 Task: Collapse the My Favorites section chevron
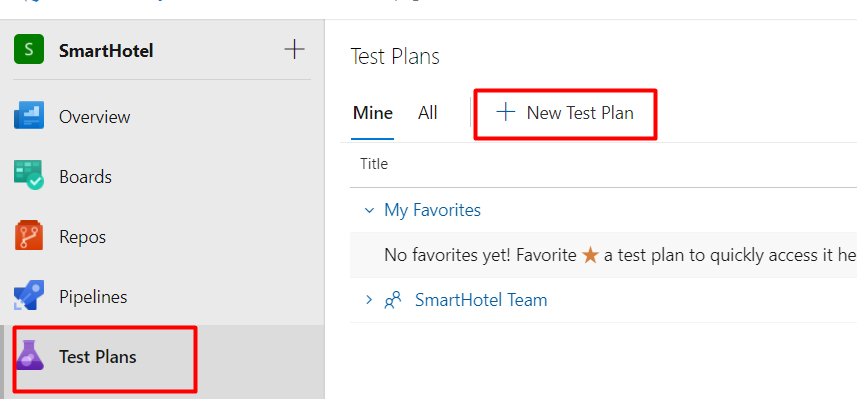(369, 210)
